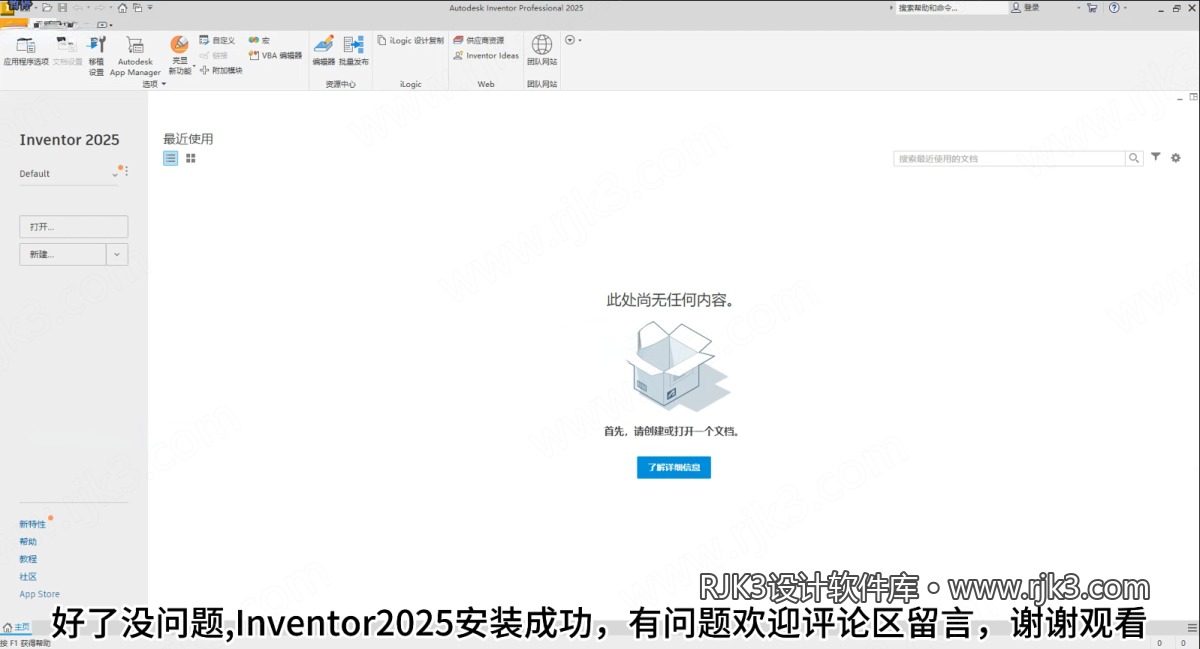Expand the Default project dropdown
Viewport: 1200px width, 649px height.
pyautogui.click(x=115, y=175)
